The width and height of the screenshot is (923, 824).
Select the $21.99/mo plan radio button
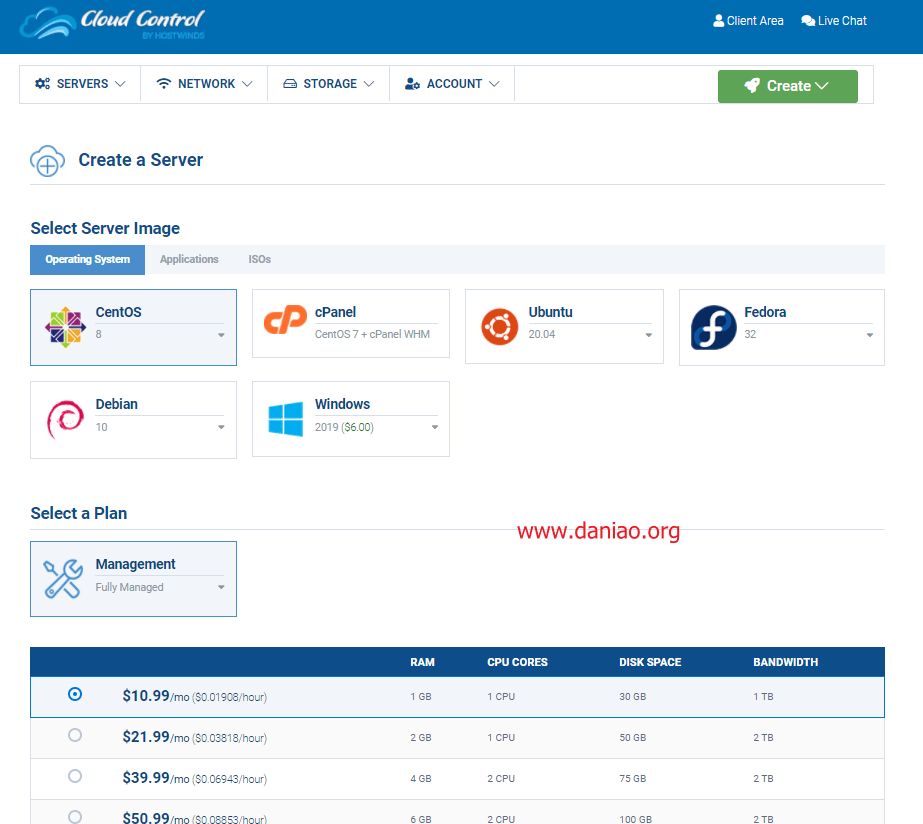point(75,735)
